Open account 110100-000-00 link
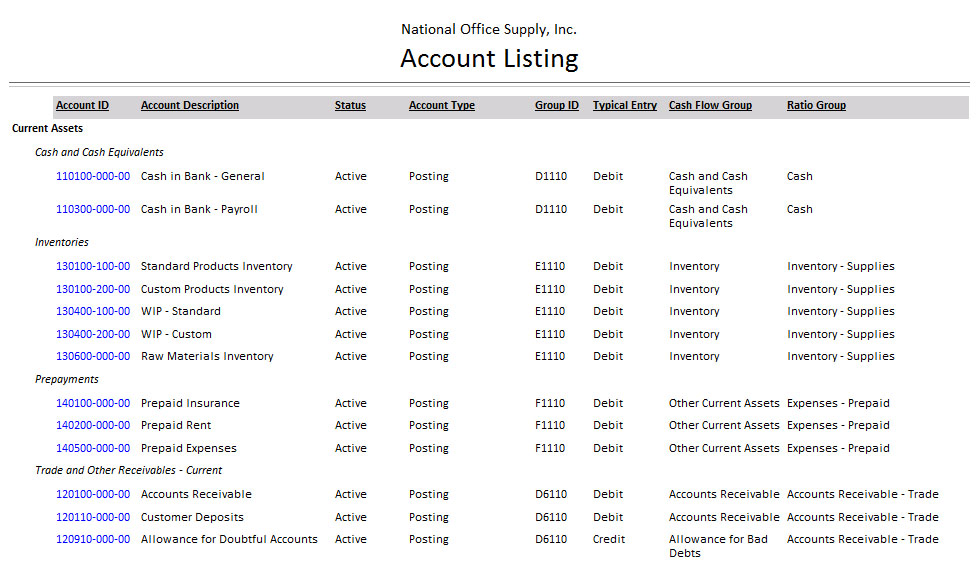Image resolution: width=977 pixels, height=575 pixels. [x=93, y=176]
